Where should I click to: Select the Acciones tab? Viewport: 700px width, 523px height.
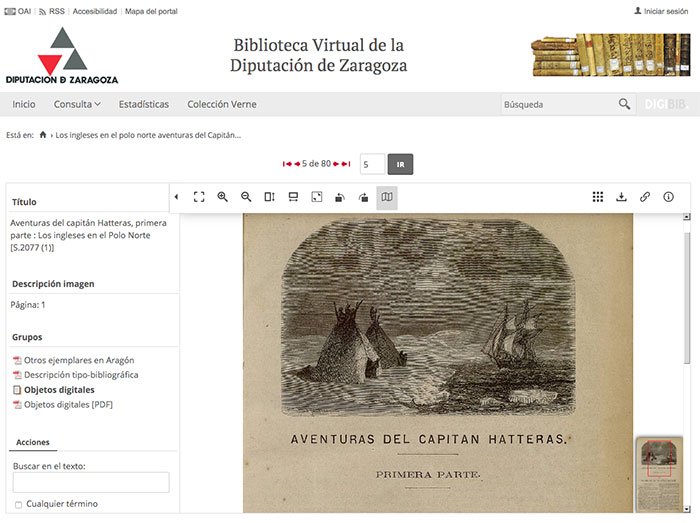(33, 442)
